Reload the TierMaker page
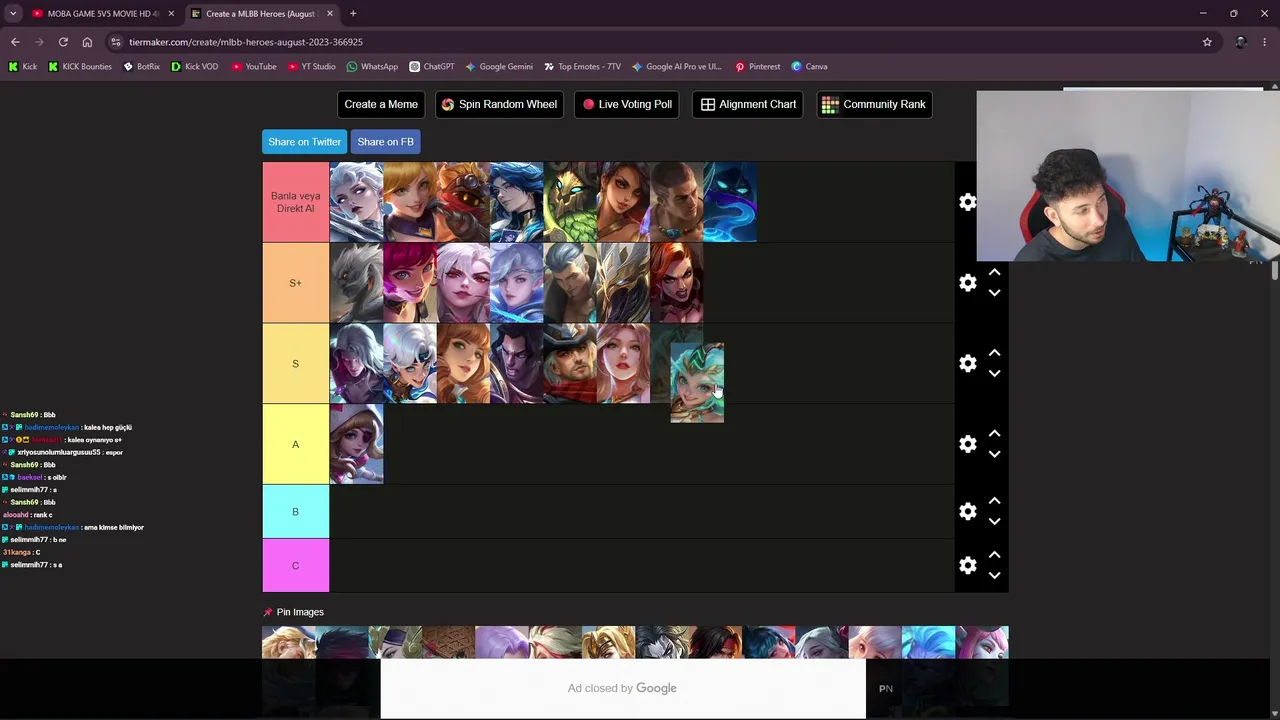This screenshot has height=720, width=1280. 63,42
